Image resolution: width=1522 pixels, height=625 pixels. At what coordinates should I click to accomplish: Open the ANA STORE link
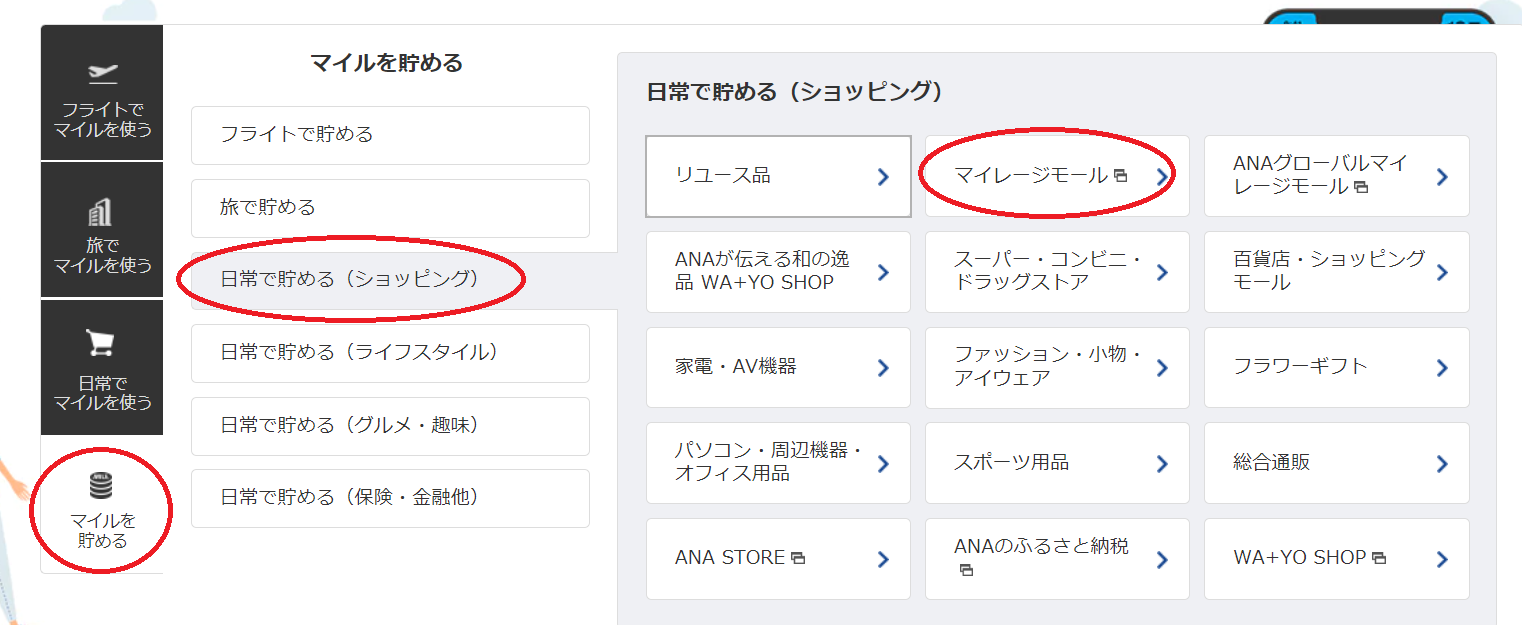[x=778, y=559]
